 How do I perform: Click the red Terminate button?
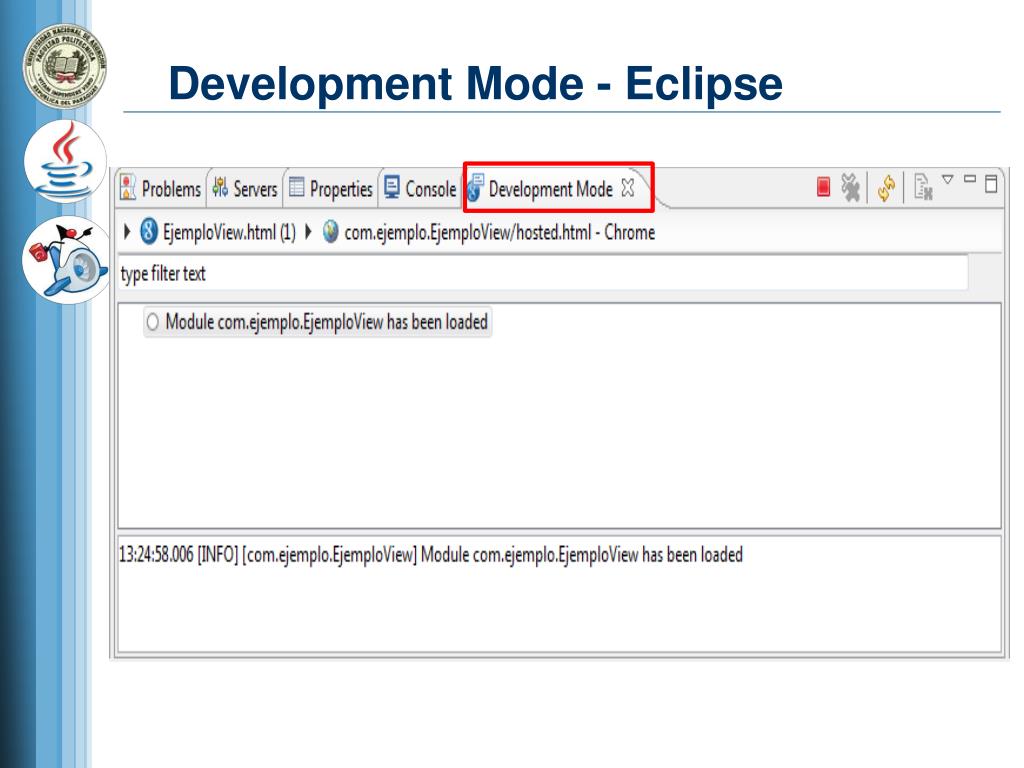point(824,187)
